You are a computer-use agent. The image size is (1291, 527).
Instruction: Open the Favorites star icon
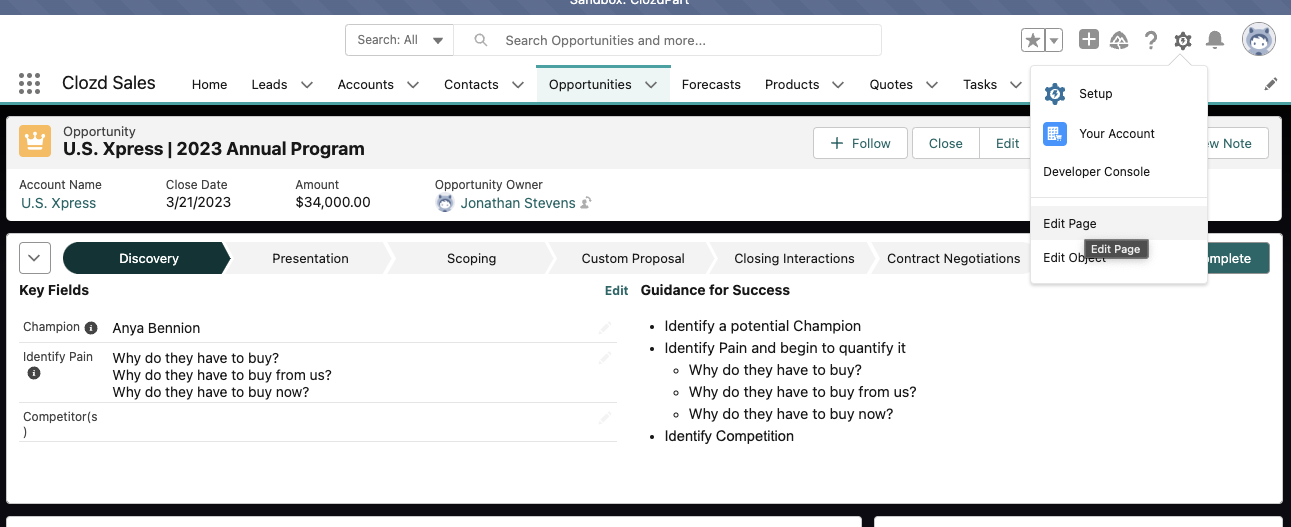[x=1032, y=40]
